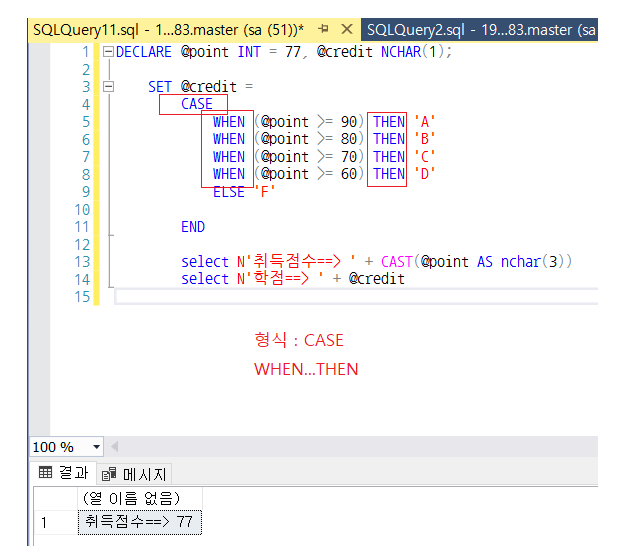Click the END keyword on line 11
The height and width of the screenshot is (555, 631).
click(x=193, y=227)
